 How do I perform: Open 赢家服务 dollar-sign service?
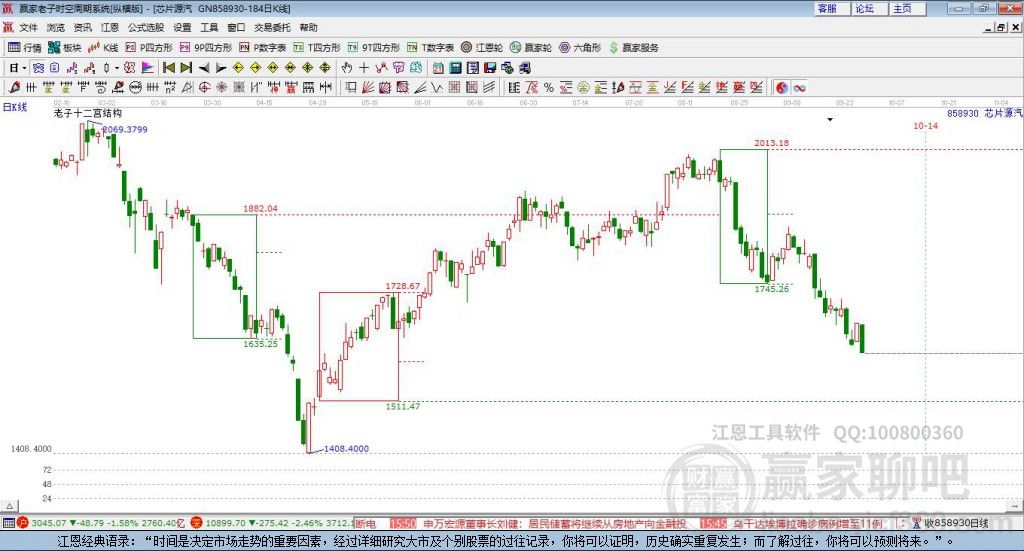pos(634,48)
